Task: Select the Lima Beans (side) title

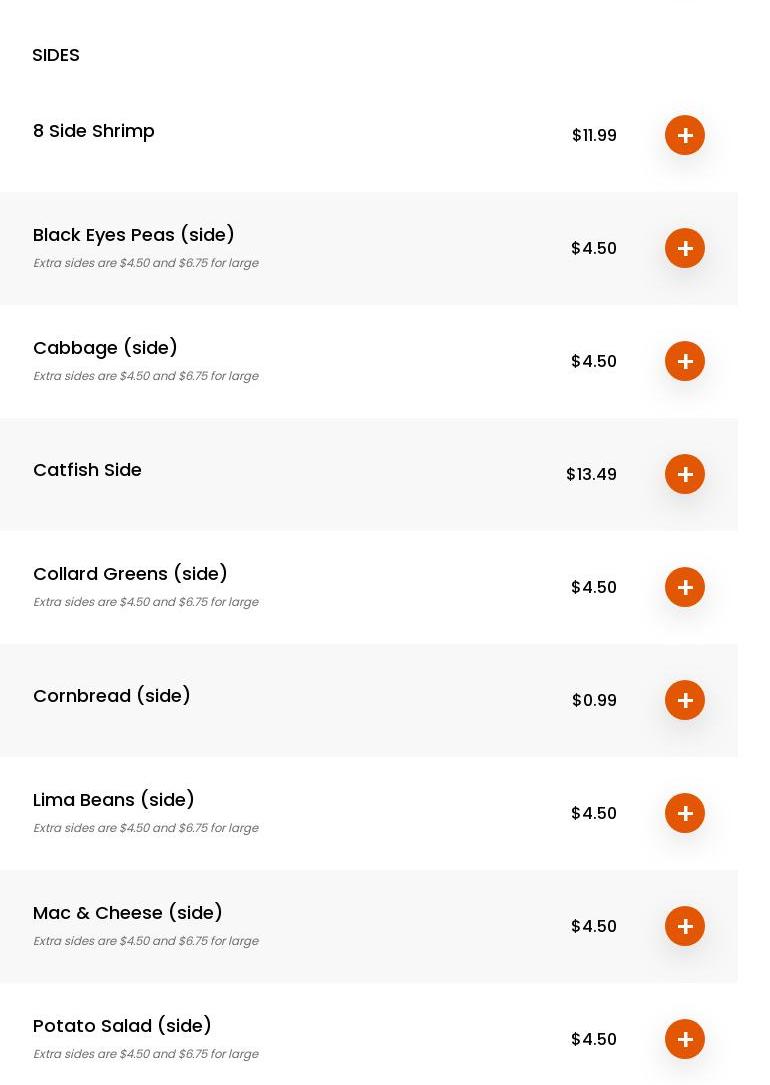Action: (114, 800)
